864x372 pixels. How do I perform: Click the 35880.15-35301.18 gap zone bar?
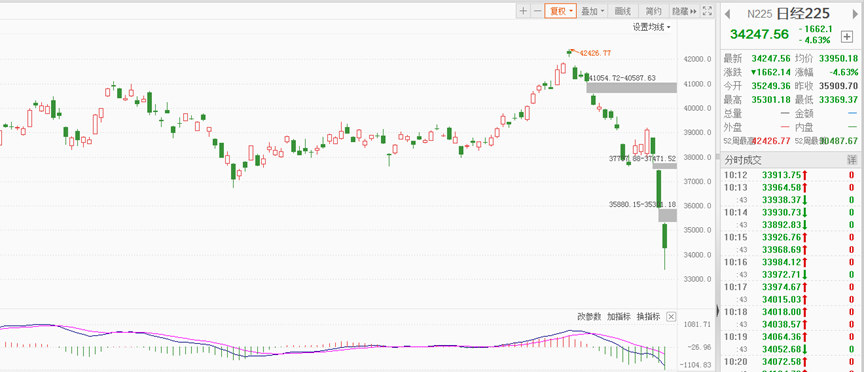click(x=668, y=215)
